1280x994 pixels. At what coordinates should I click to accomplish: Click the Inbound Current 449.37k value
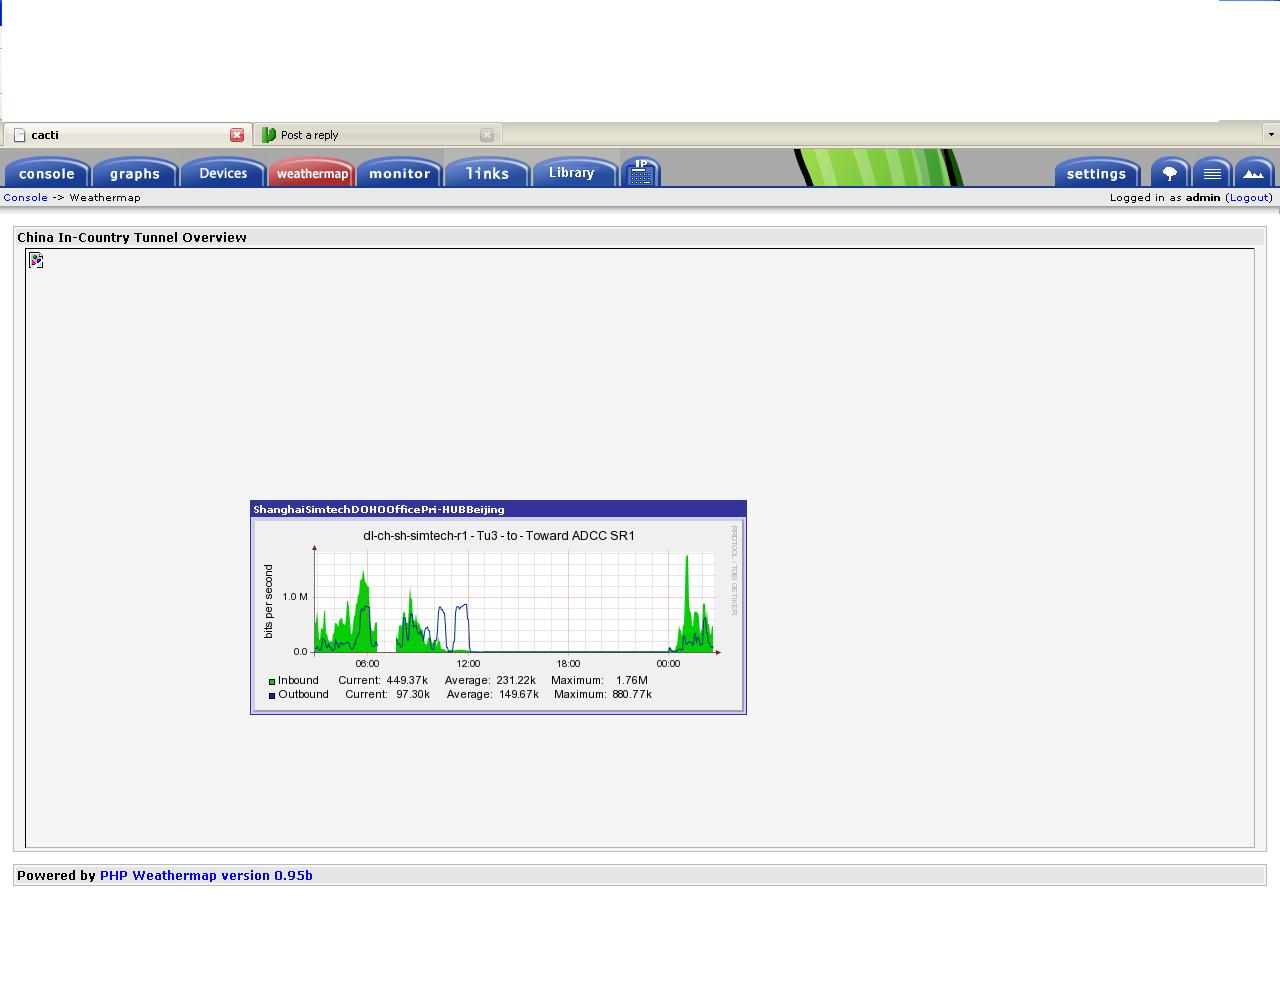tap(407, 681)
